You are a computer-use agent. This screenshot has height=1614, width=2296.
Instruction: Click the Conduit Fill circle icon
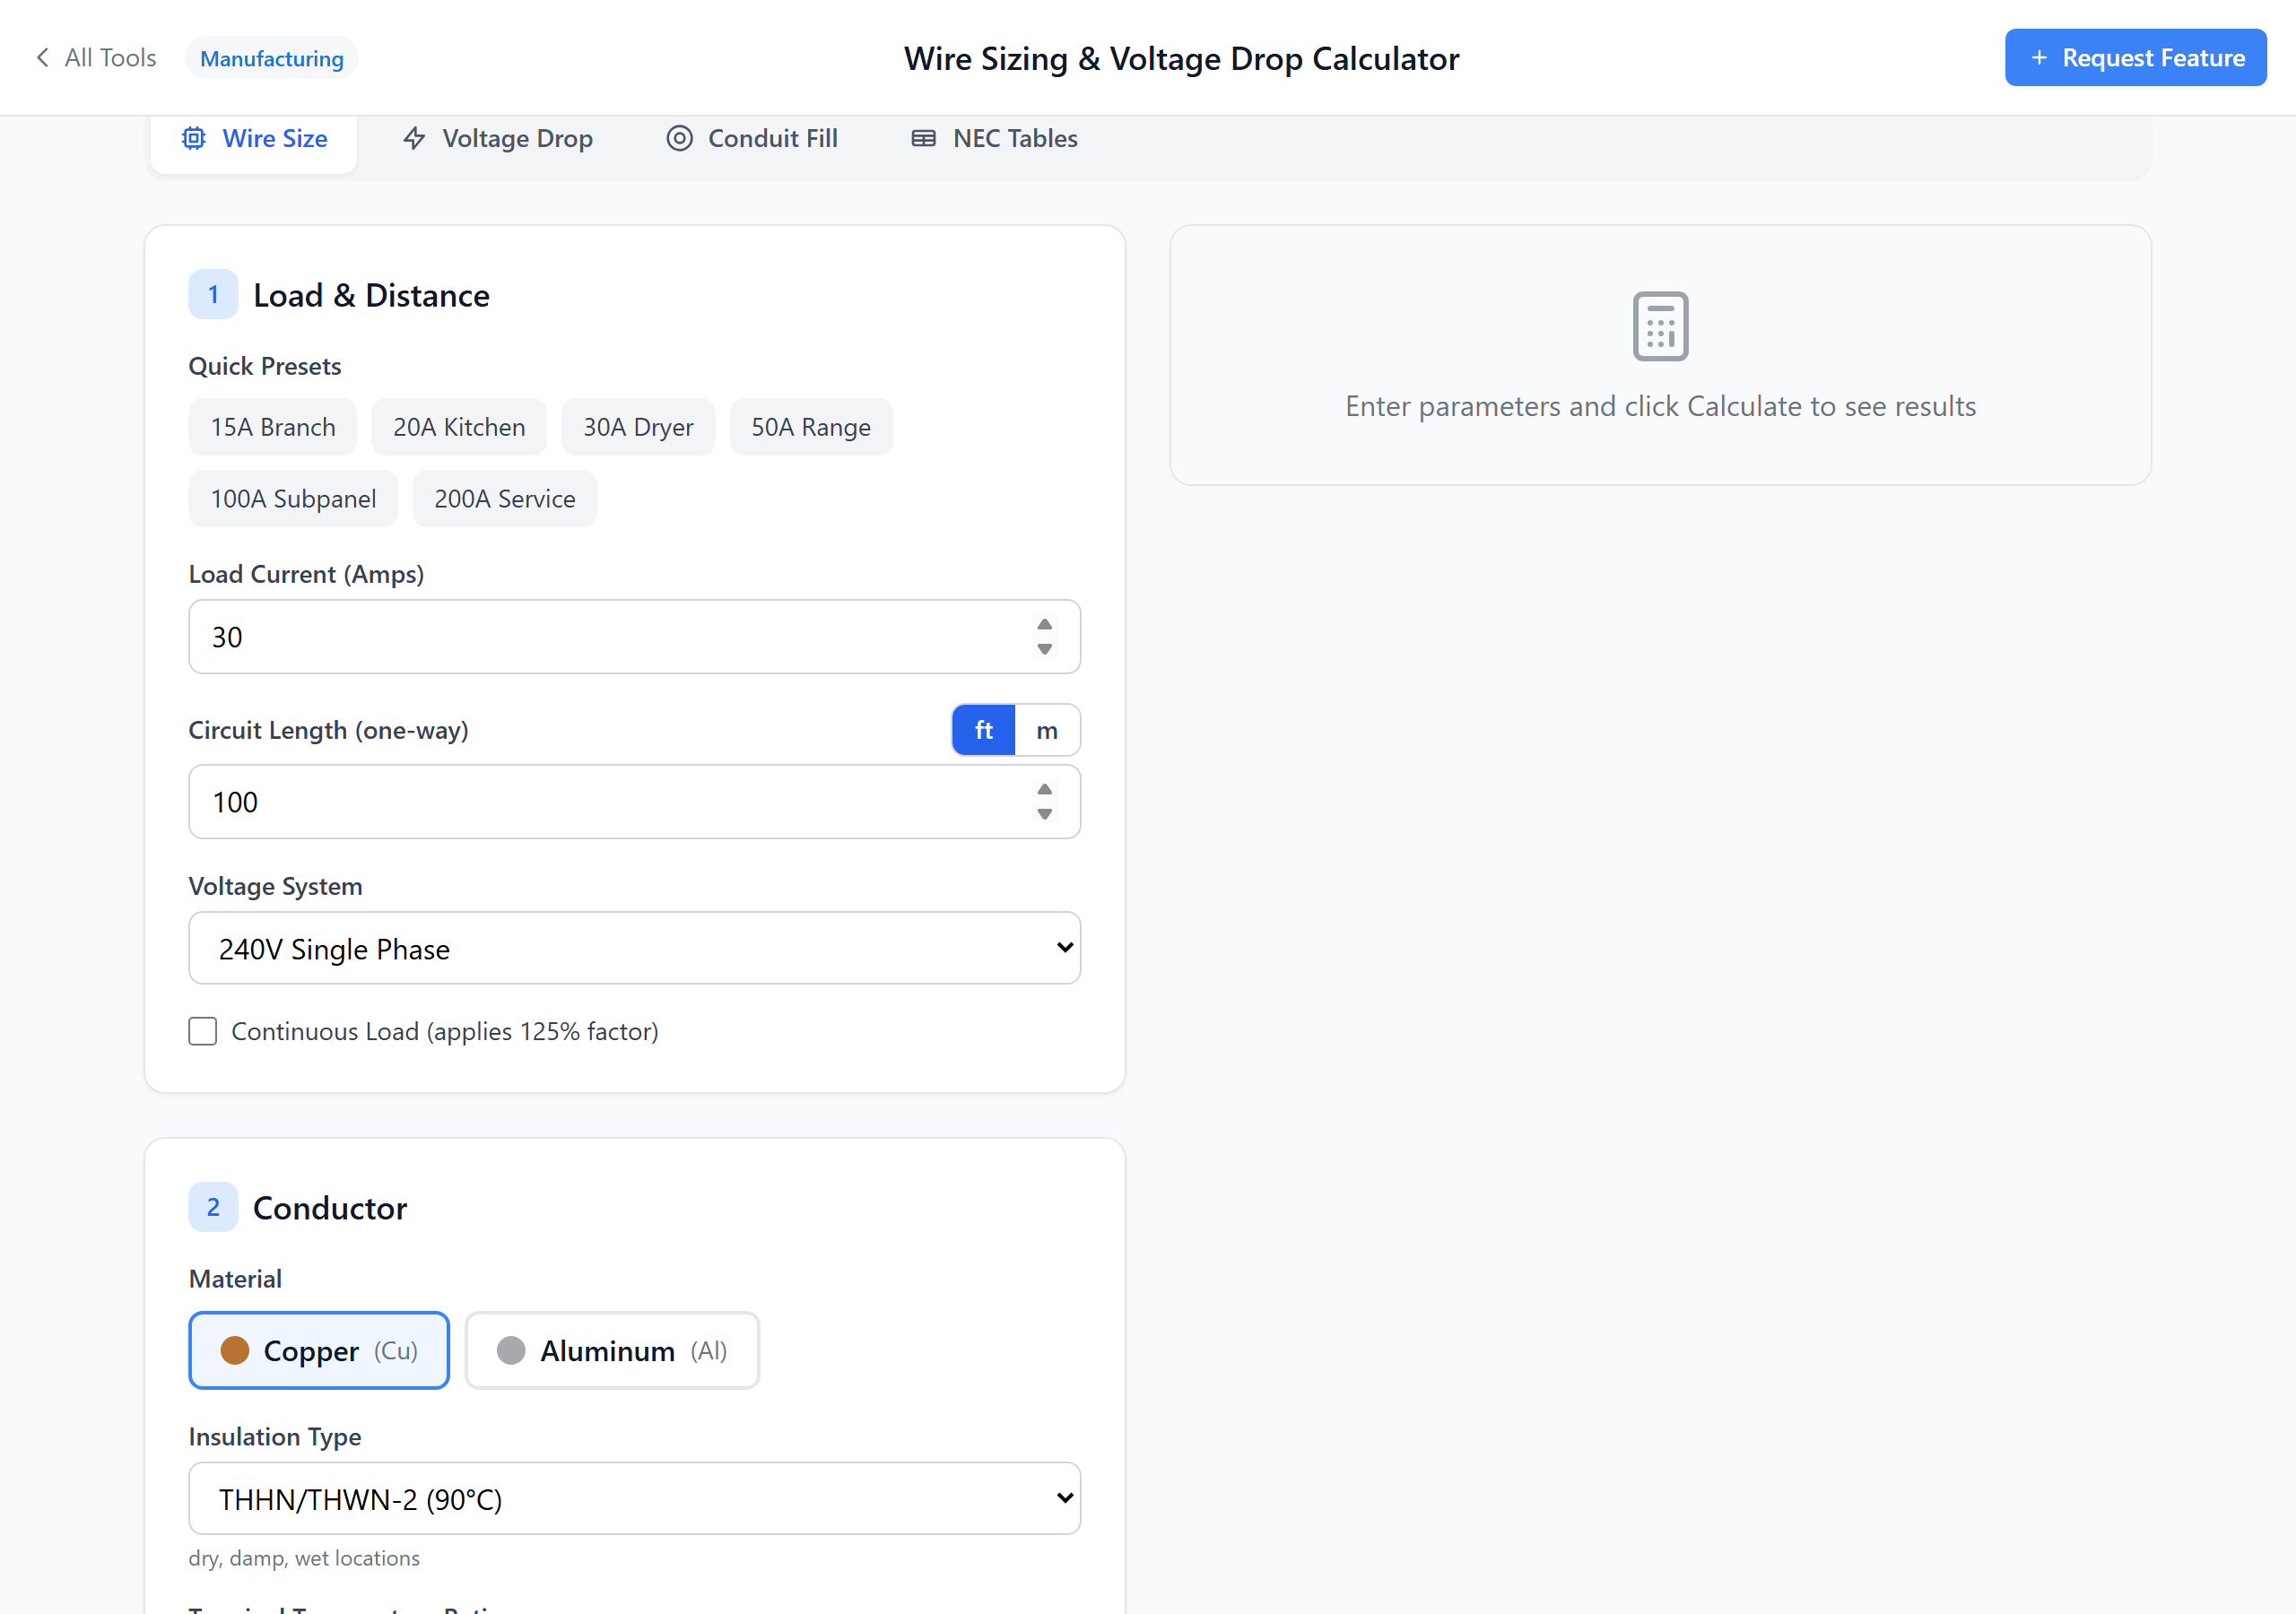679,138
